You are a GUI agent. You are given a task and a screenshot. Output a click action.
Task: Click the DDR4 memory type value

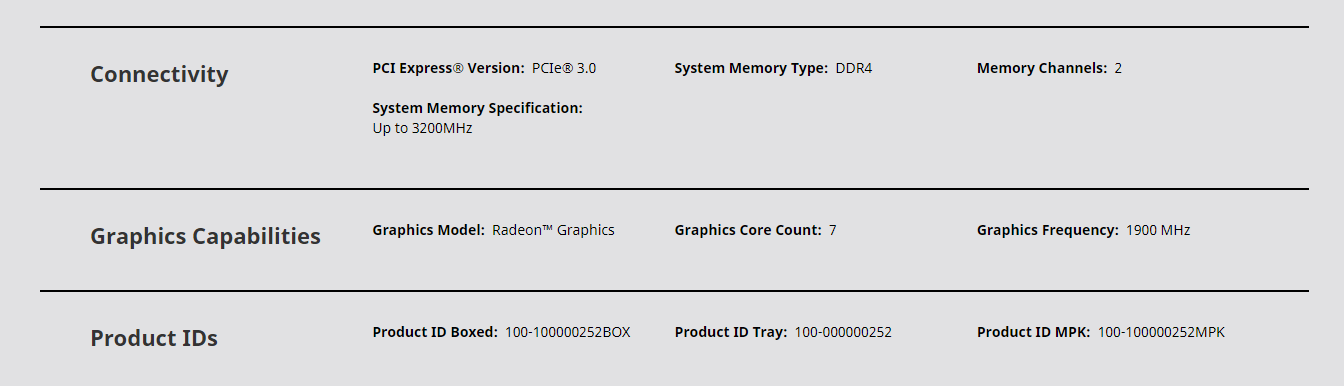[x=854, y=68]
